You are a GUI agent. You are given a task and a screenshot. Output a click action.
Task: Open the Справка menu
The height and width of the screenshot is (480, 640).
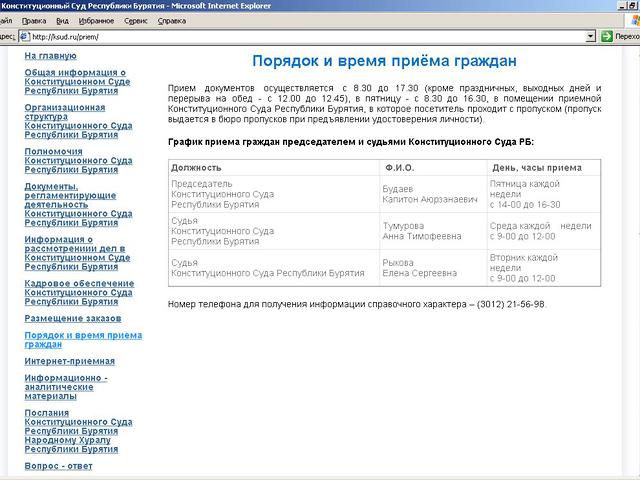(x=172, y=21)
